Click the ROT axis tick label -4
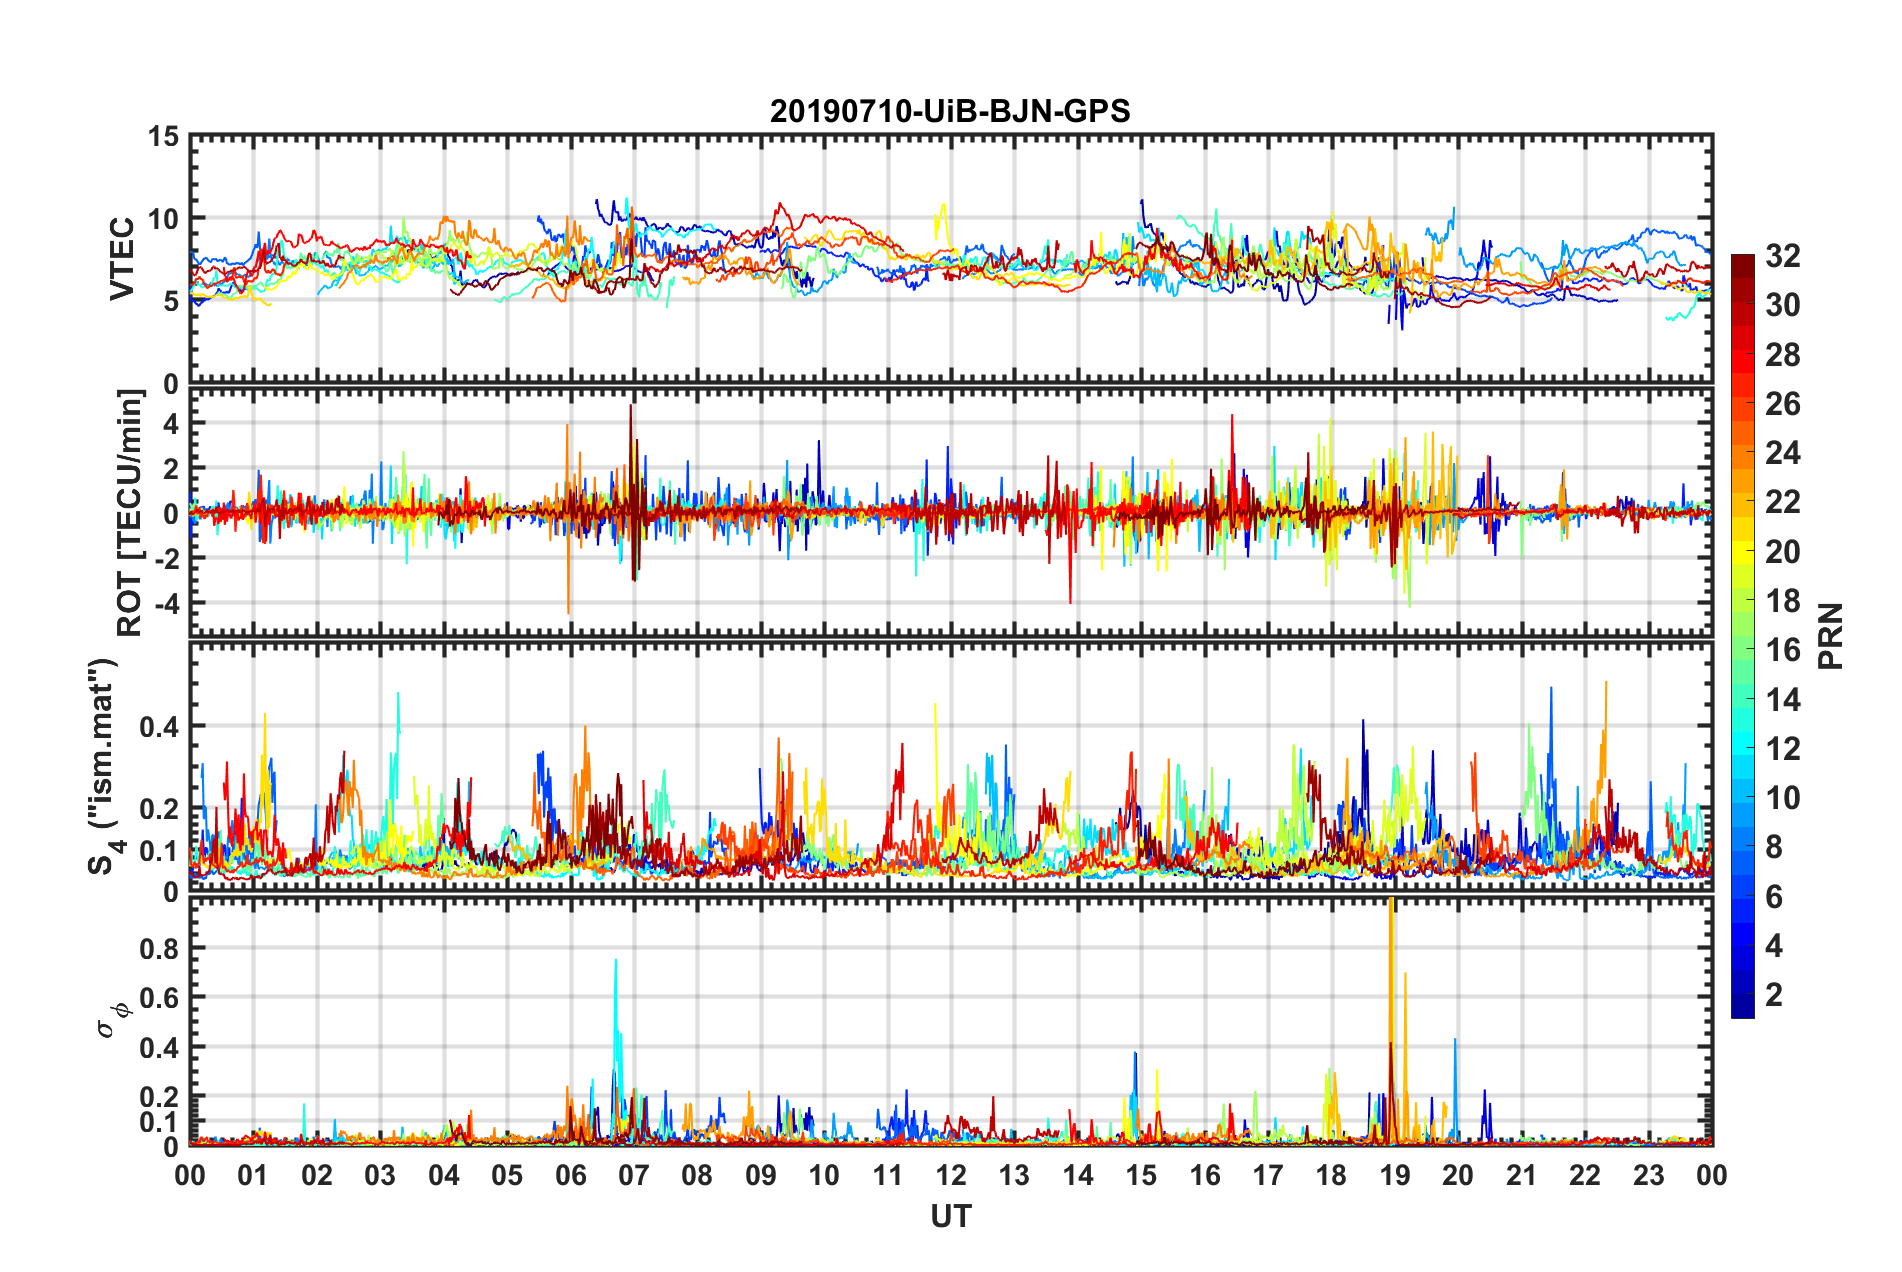 (x=167, y=604)
